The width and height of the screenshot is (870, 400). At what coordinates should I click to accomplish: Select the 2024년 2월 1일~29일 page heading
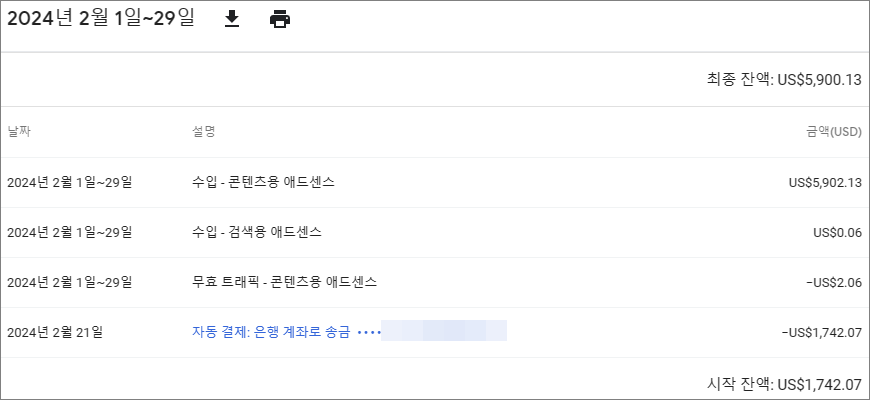point(100,19)
